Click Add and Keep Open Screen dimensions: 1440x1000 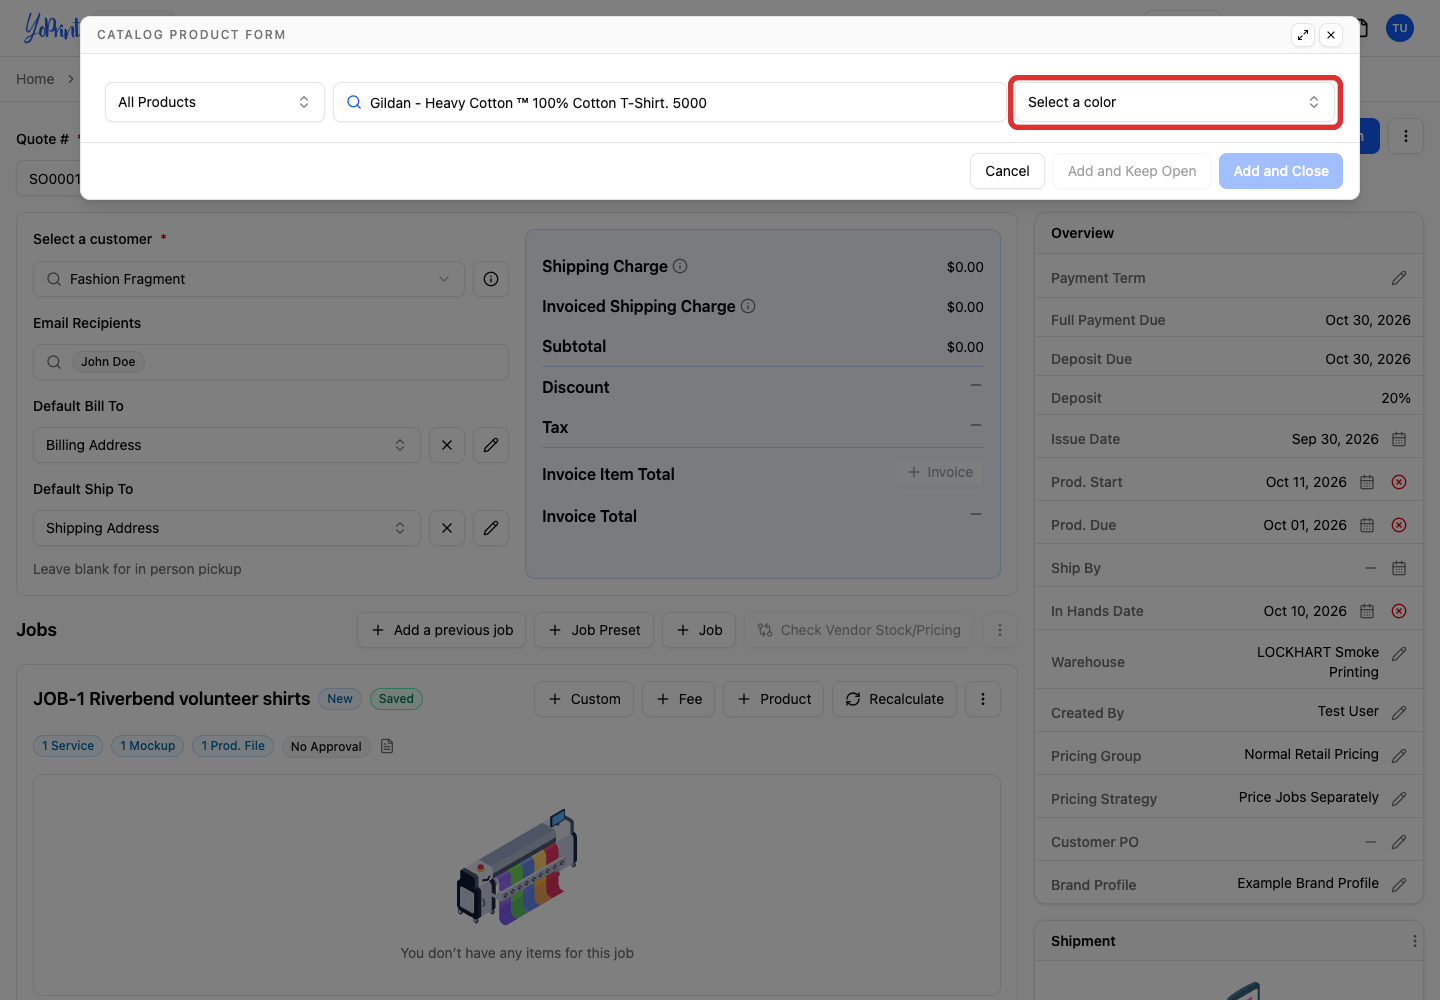(x=1132, y=171)
